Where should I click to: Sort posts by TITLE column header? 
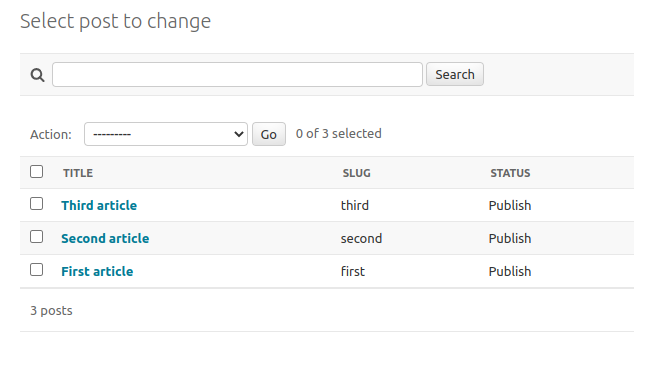coord(78,173)
